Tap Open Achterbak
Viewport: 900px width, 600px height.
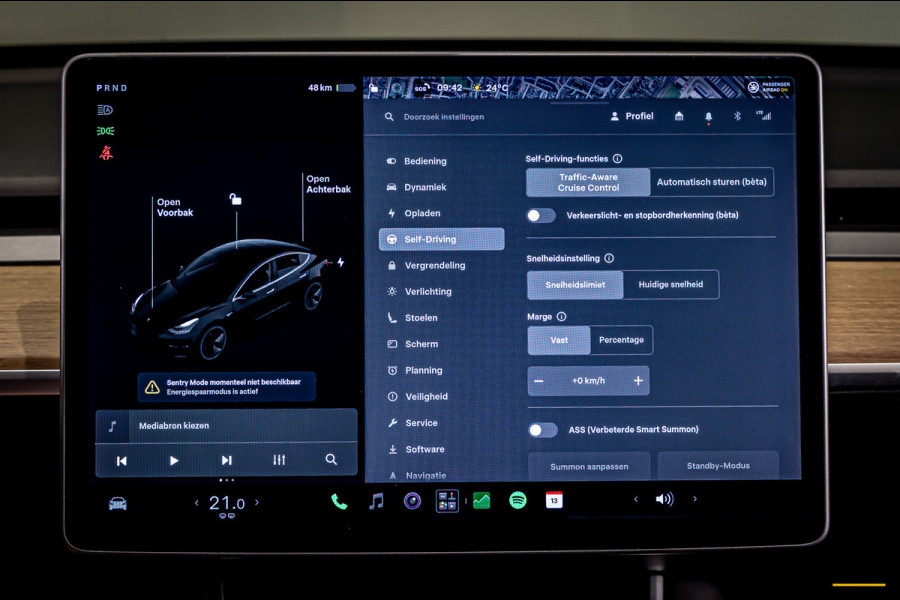tap(328, 184)
